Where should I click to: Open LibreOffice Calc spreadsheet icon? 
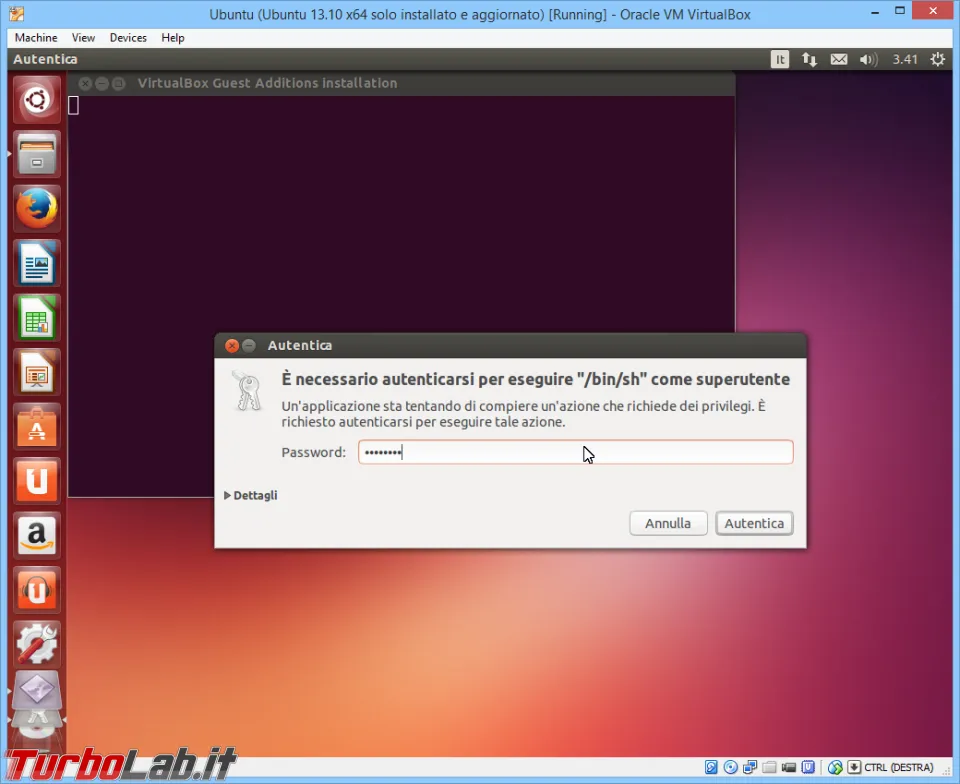(x=37, y=318)
